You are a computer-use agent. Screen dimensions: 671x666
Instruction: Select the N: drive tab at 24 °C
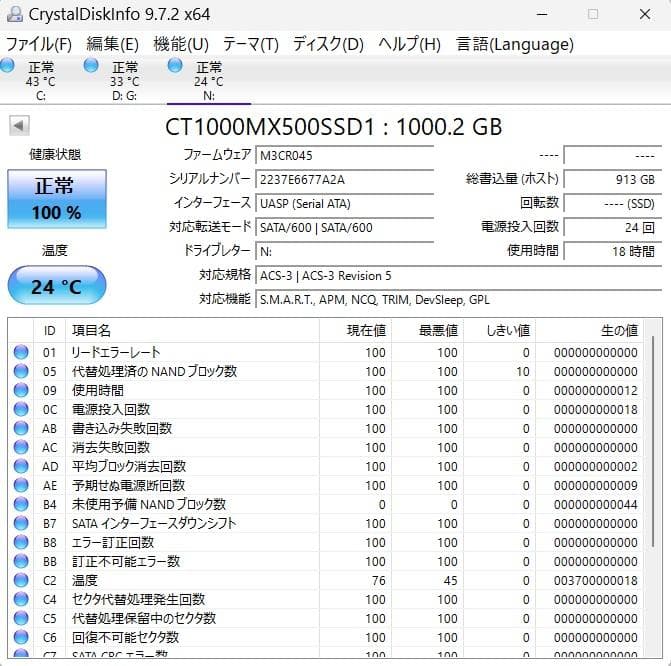208,80
